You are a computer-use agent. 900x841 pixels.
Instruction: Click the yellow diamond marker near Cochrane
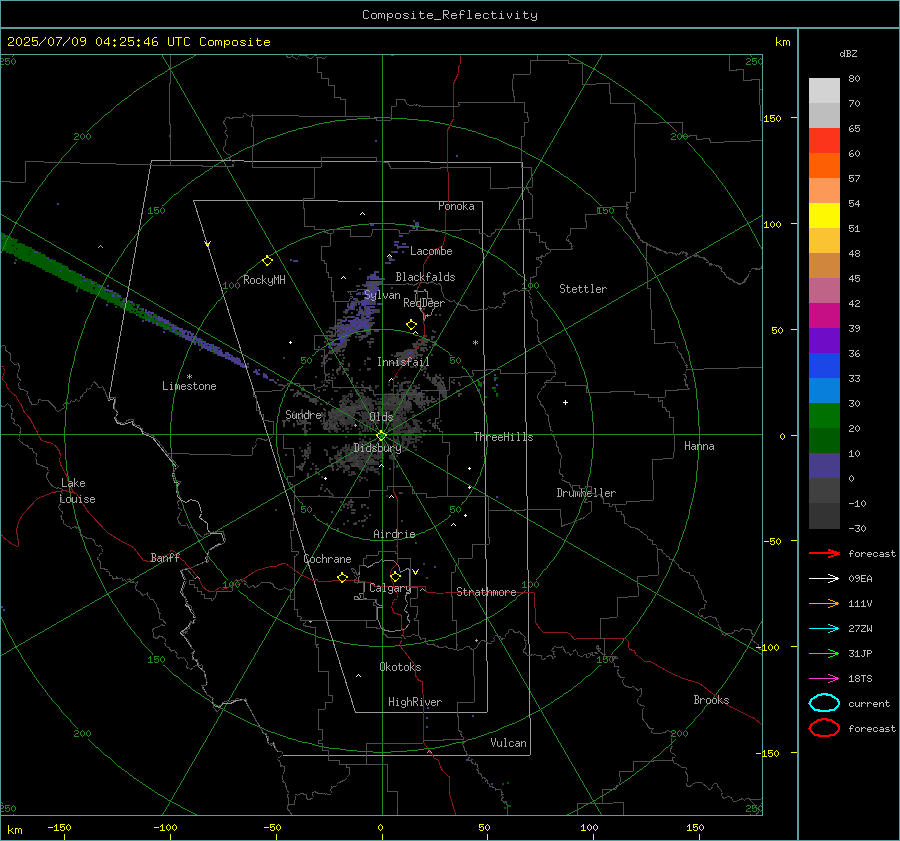tap(342, 578)
